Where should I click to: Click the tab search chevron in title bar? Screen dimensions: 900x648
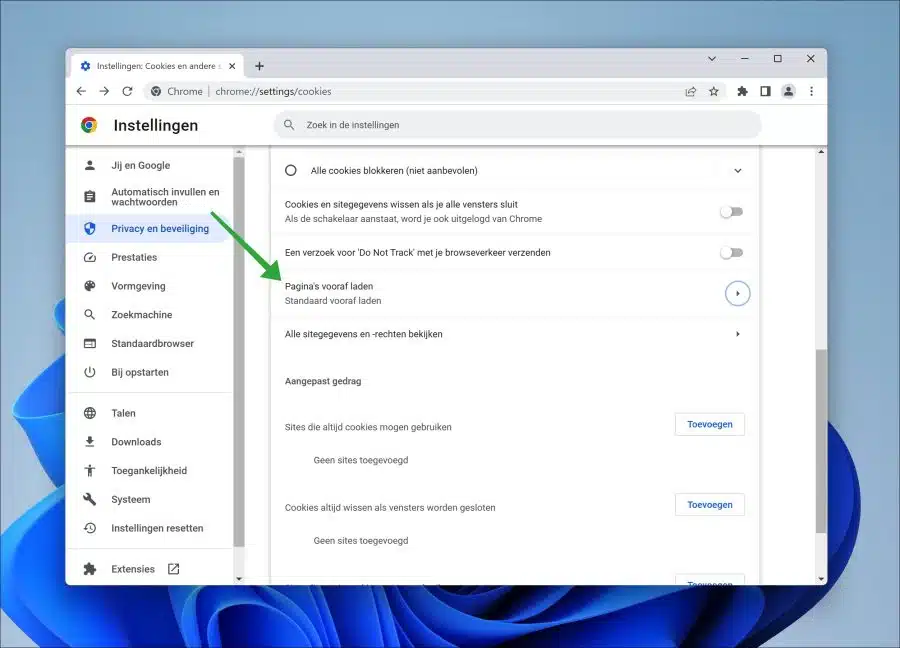712,59
